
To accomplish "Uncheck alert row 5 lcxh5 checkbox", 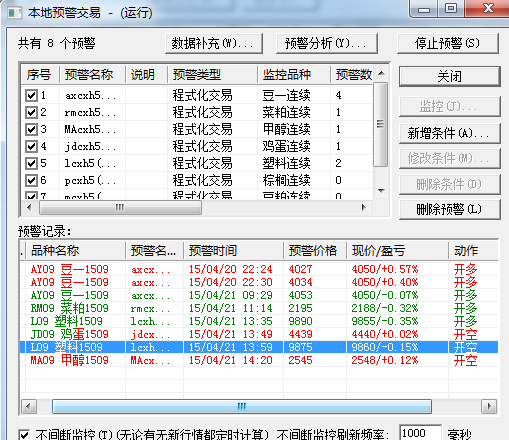I will [x=31, y=163].
